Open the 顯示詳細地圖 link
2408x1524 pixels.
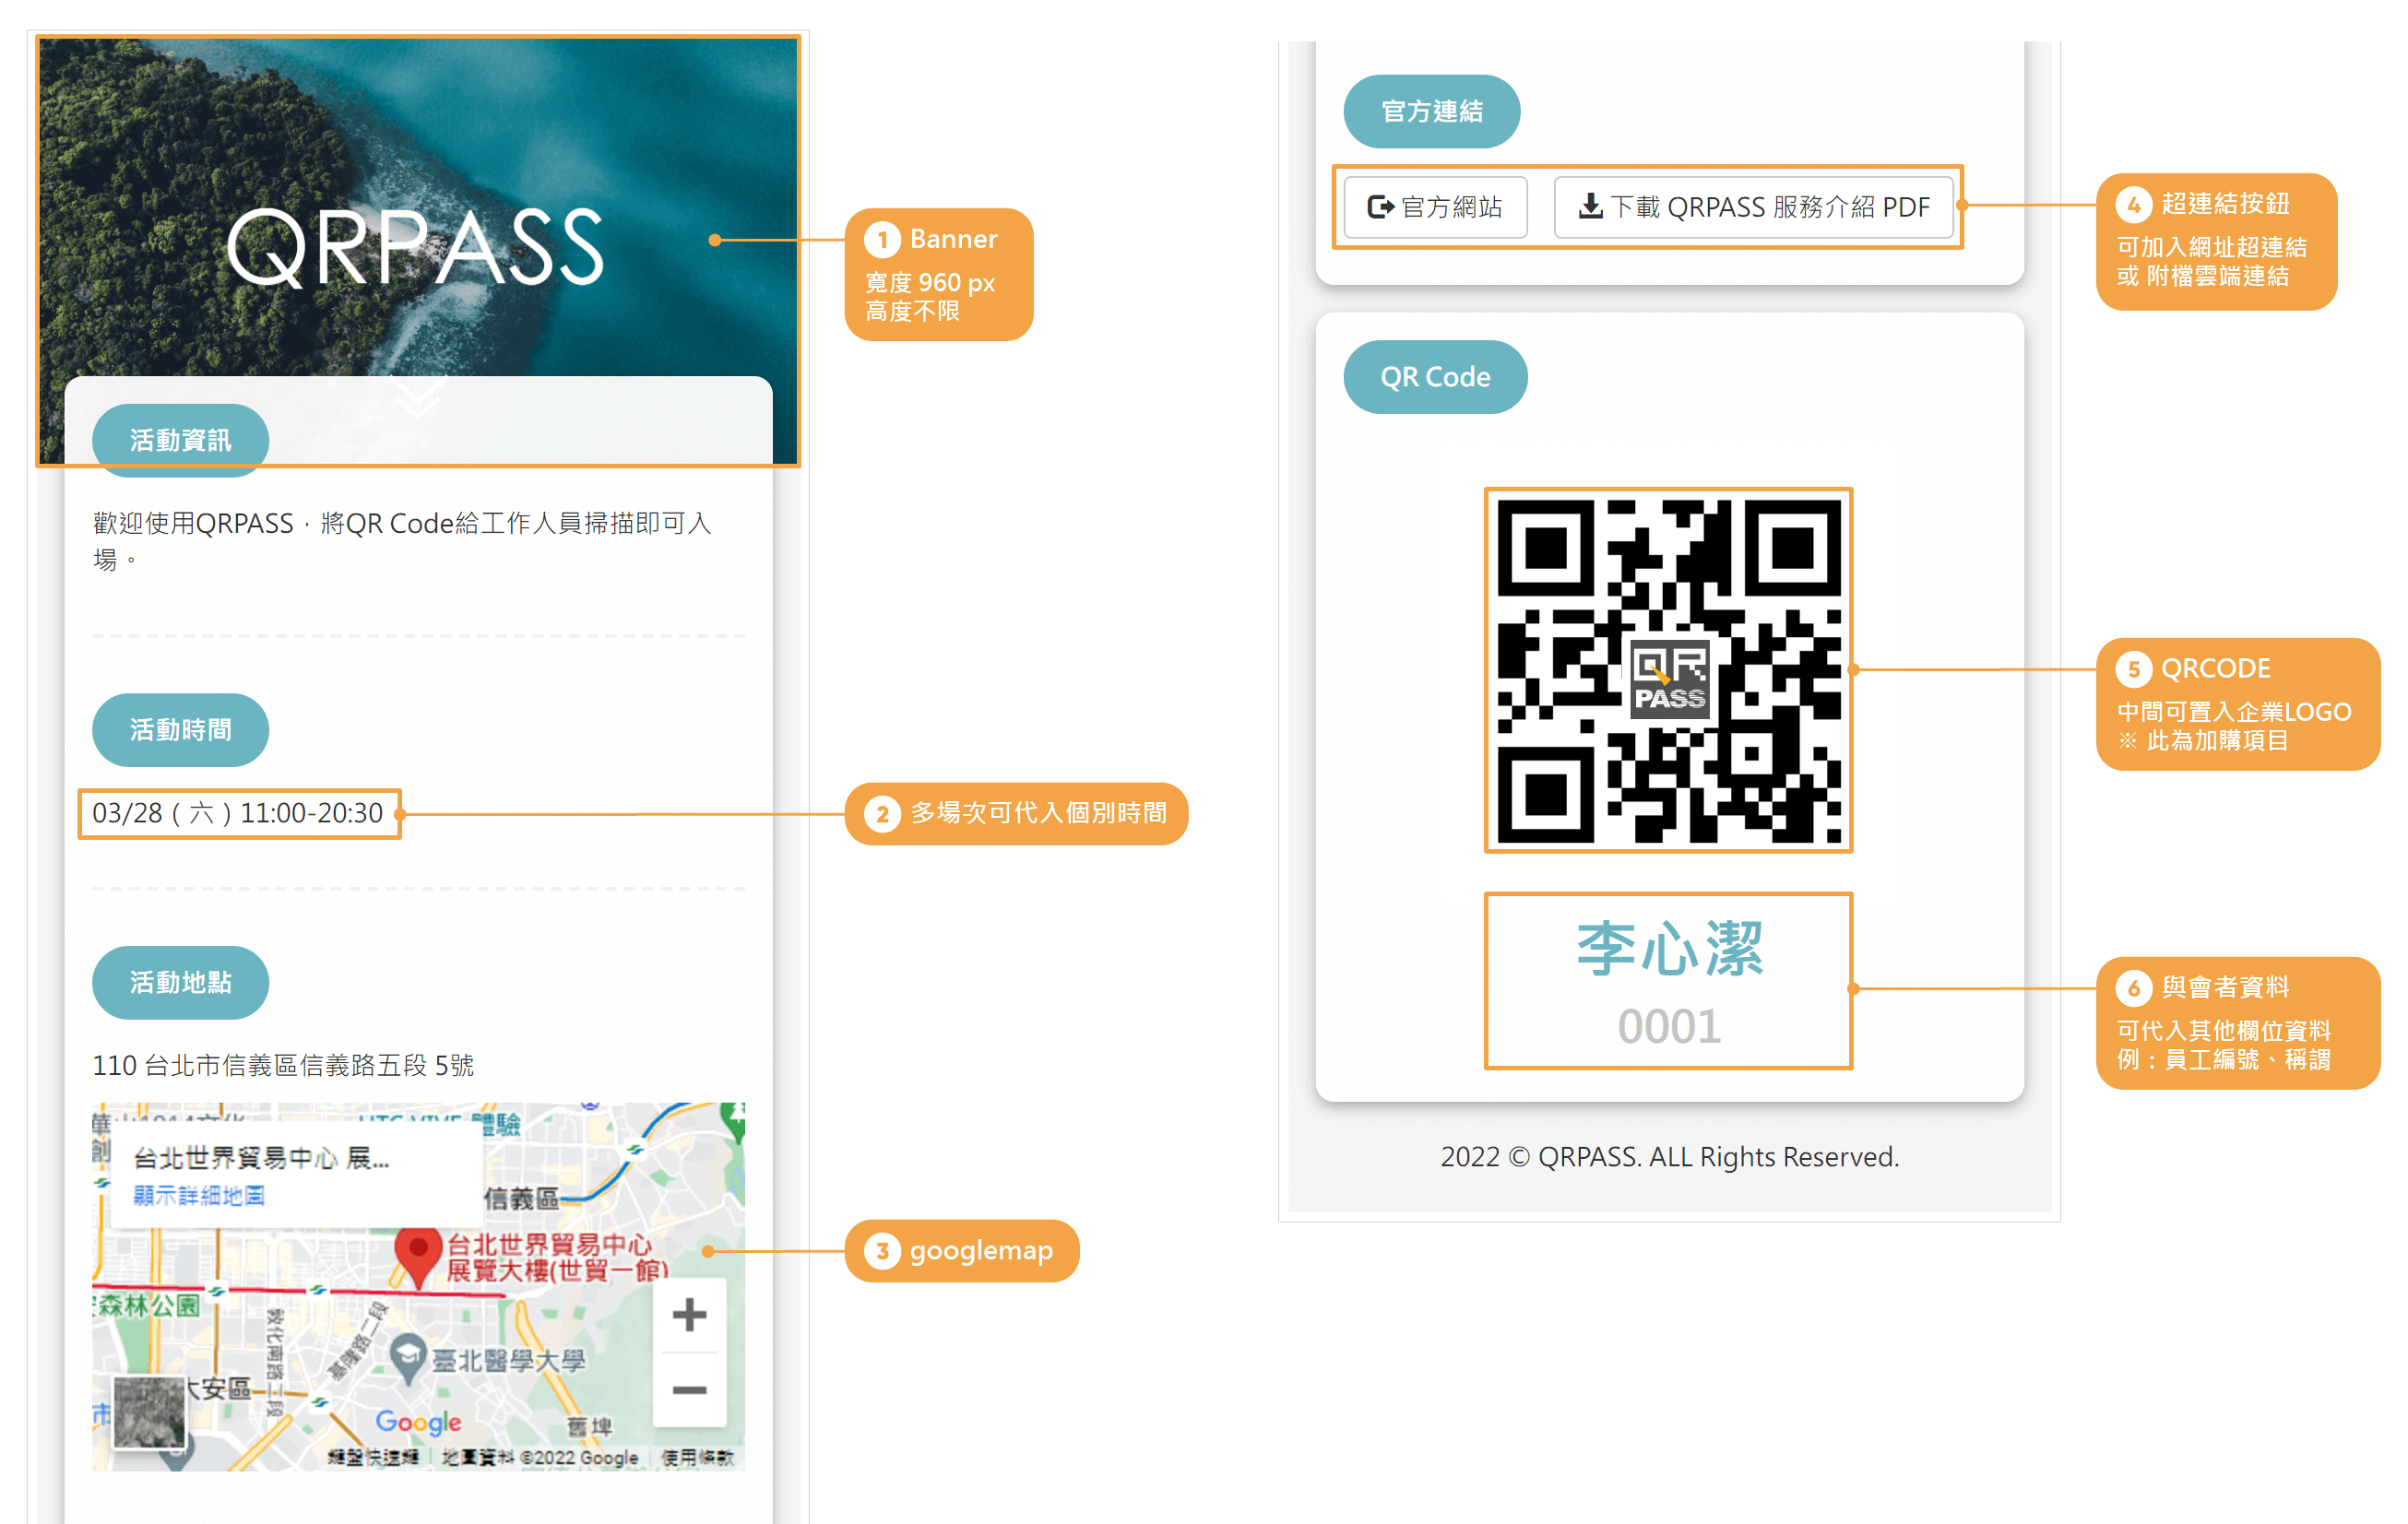(x=199, y=1195)
